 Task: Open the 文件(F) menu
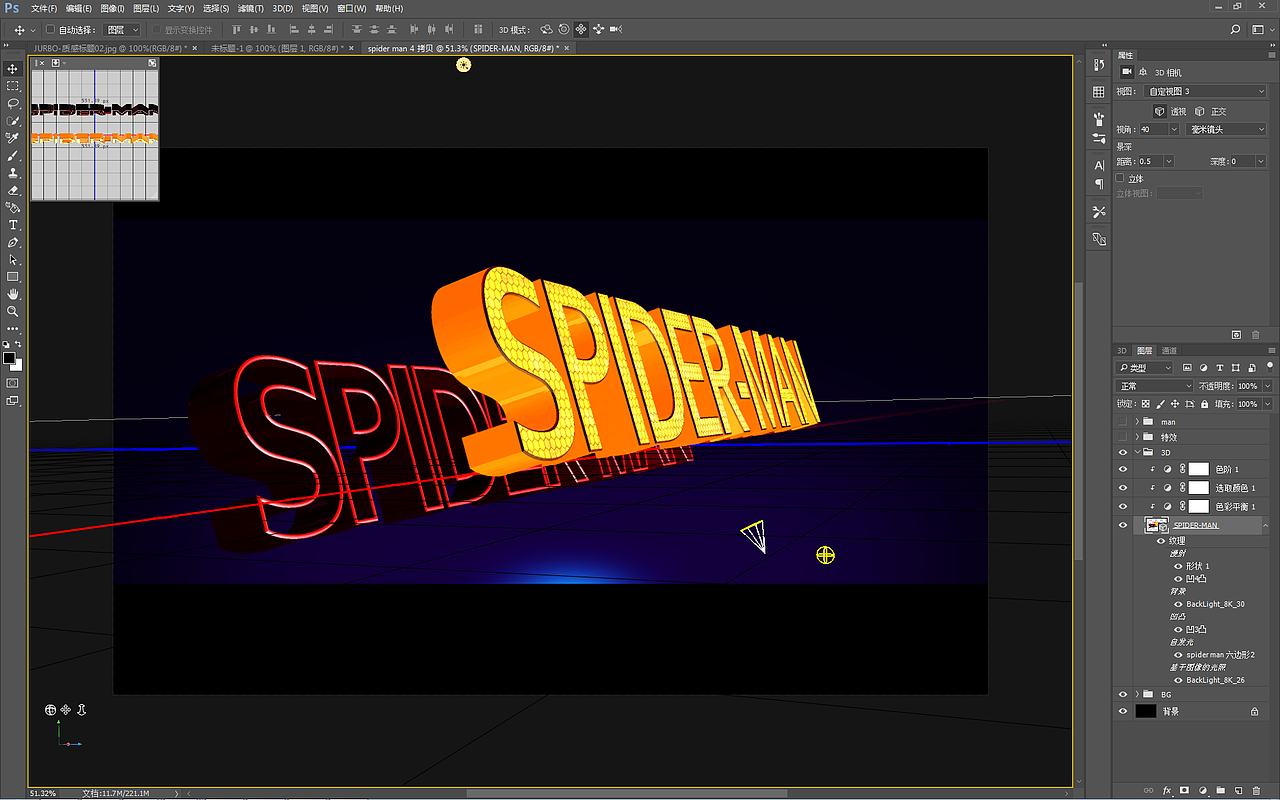(45, 8)
